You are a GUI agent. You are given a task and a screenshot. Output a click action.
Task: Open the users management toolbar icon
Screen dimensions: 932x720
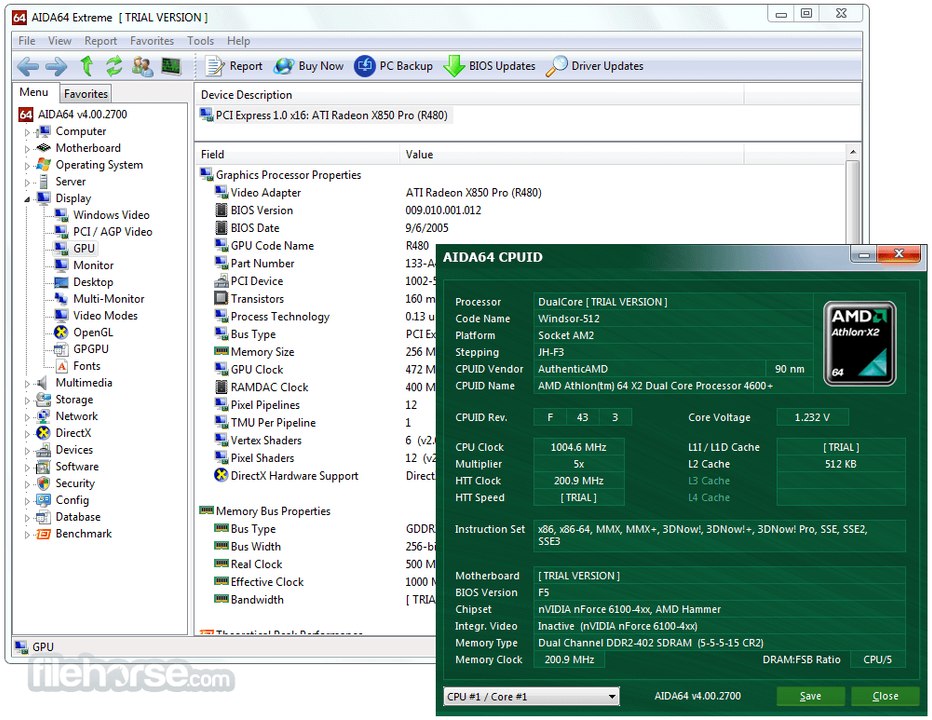click(x=143, y=66)
